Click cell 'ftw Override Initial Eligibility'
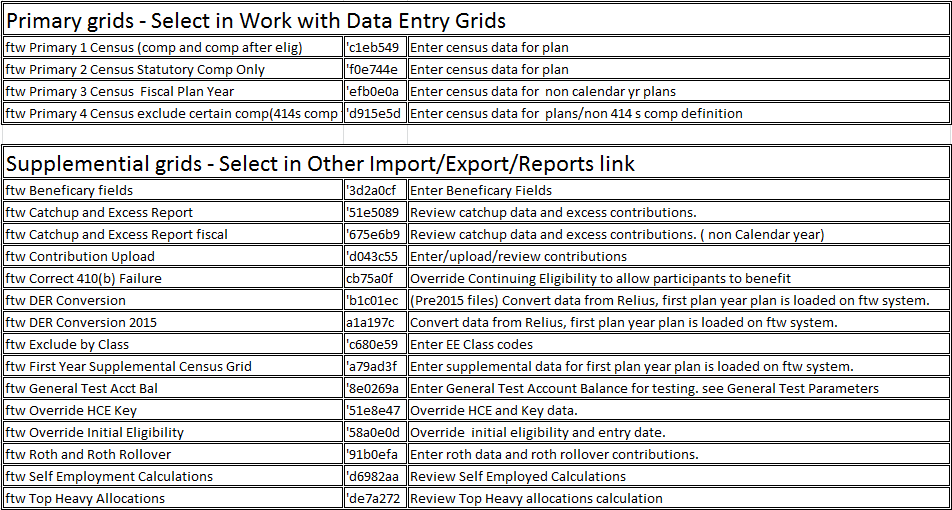The height and width of the screenshot is (510, 952). [x=172, y=432]
